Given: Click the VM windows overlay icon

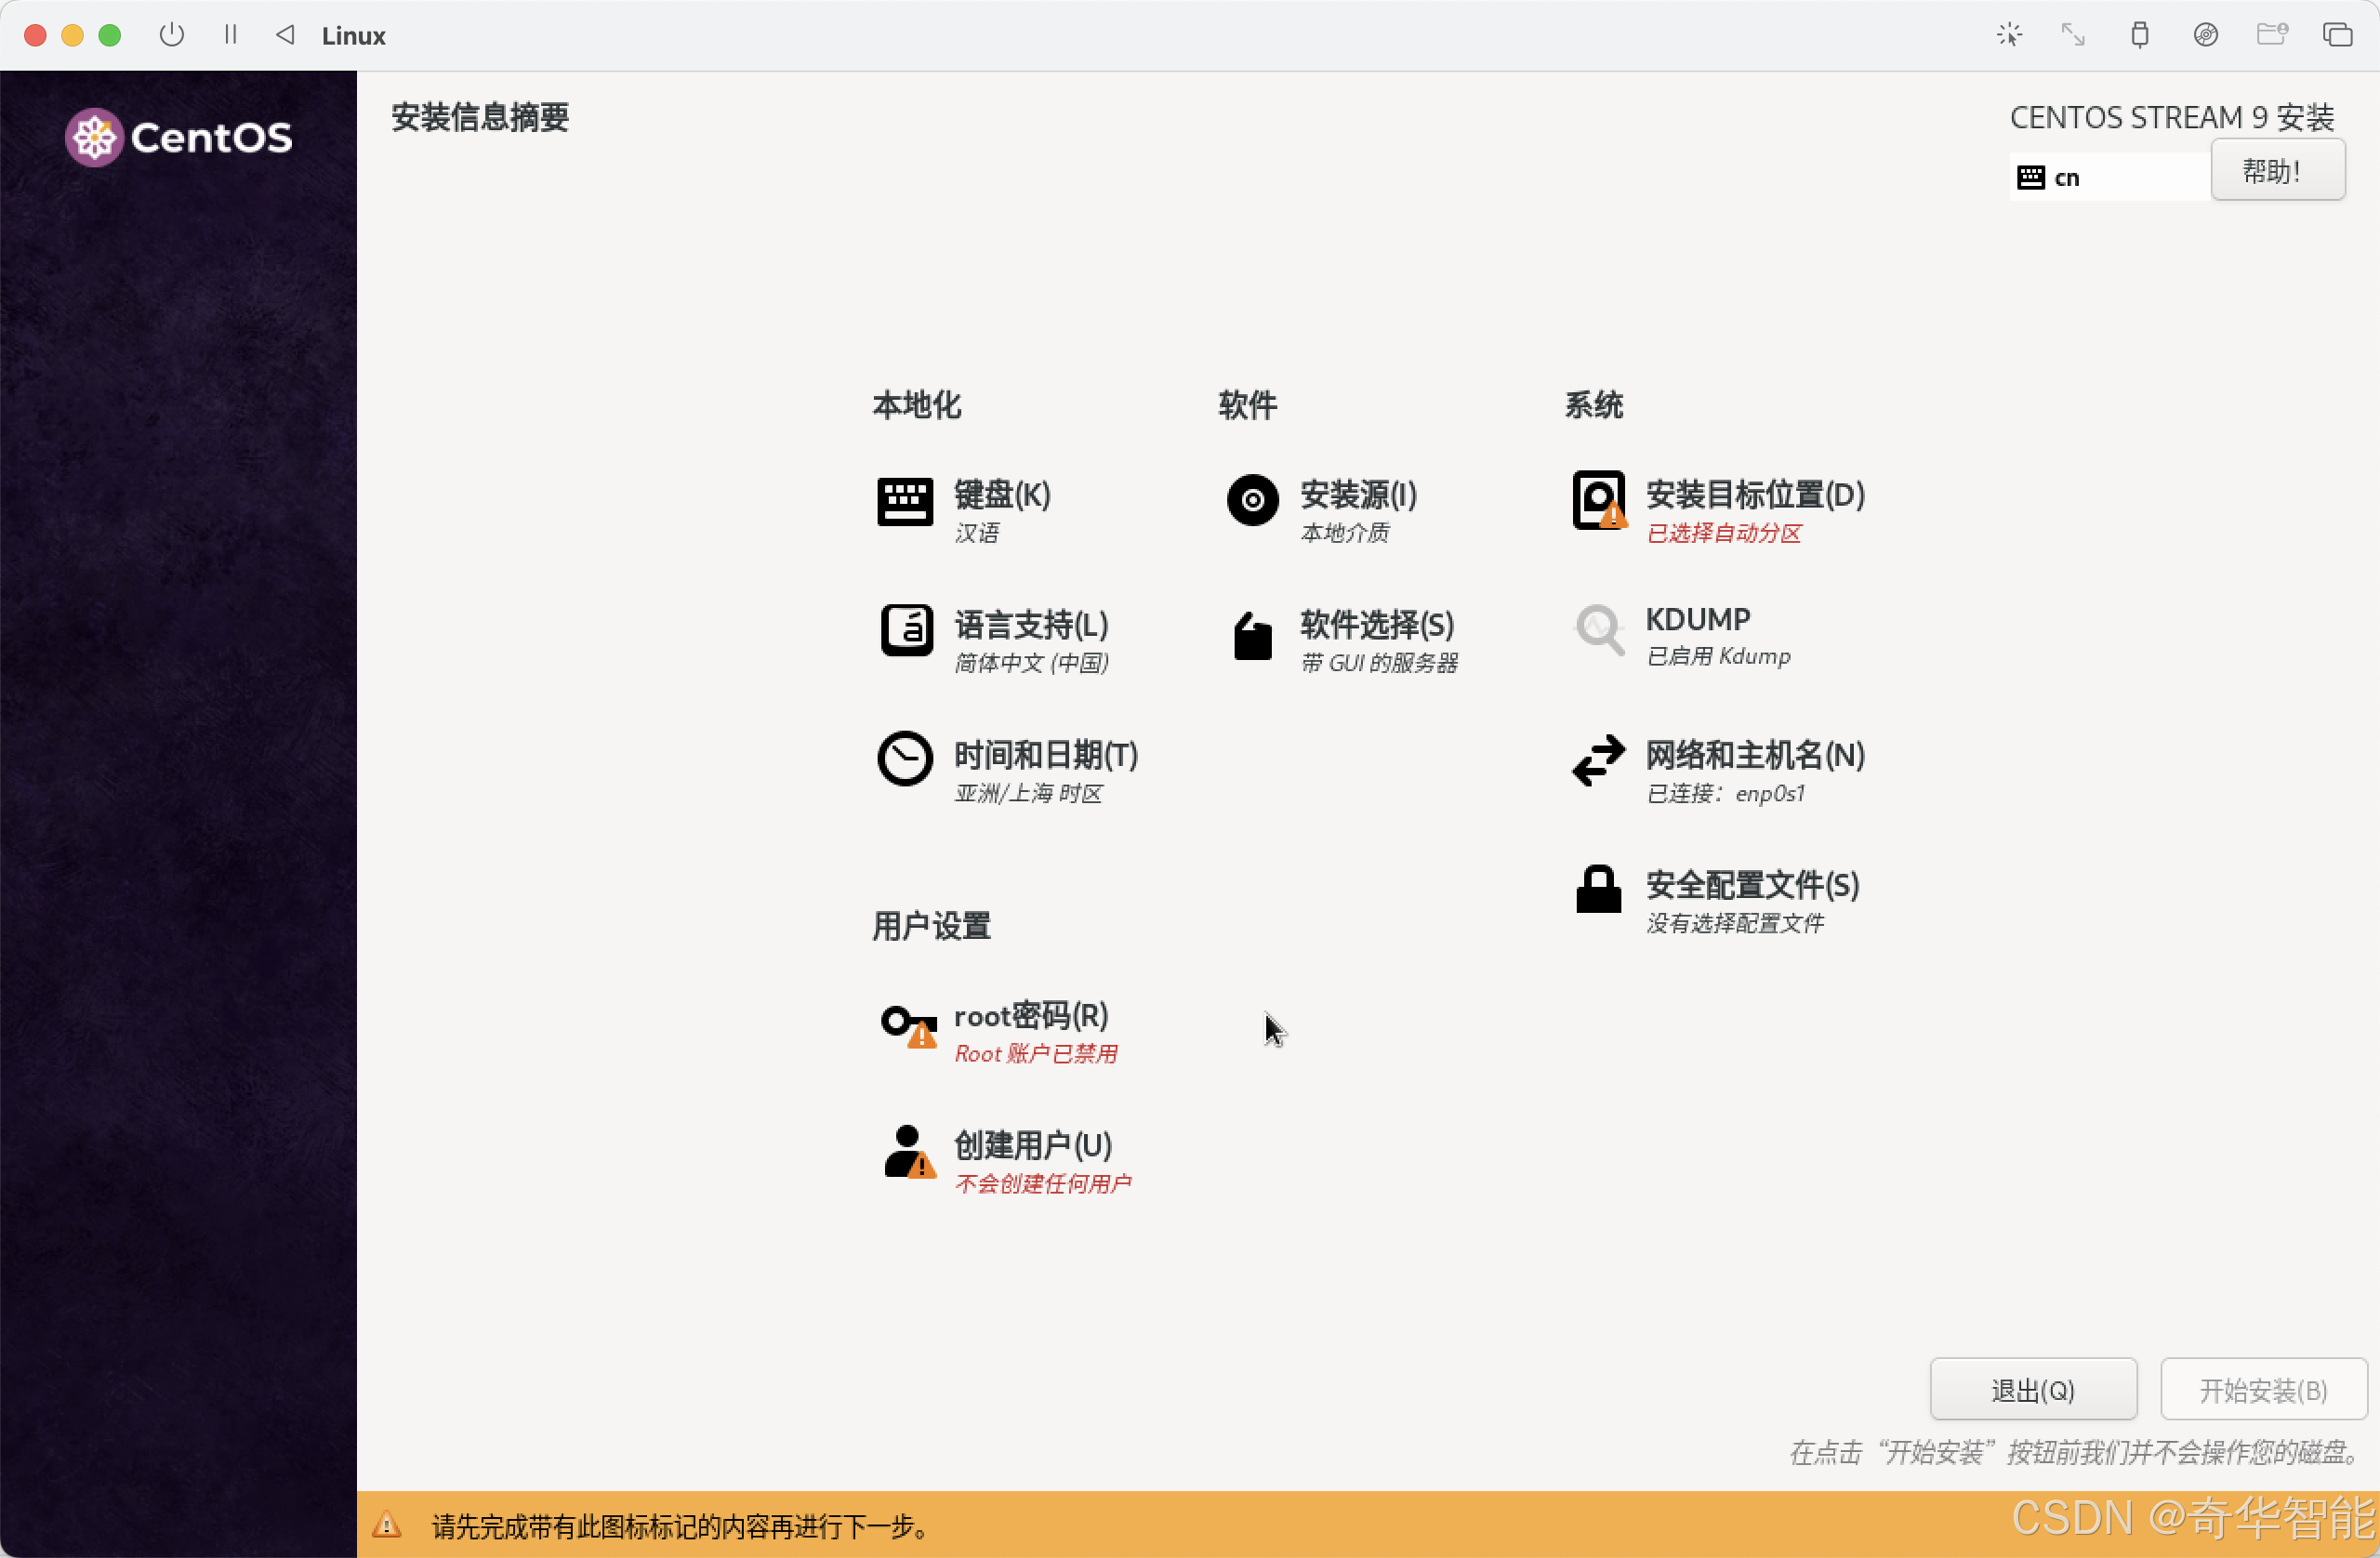Looking at the screenshot, I should [2336, 35].
